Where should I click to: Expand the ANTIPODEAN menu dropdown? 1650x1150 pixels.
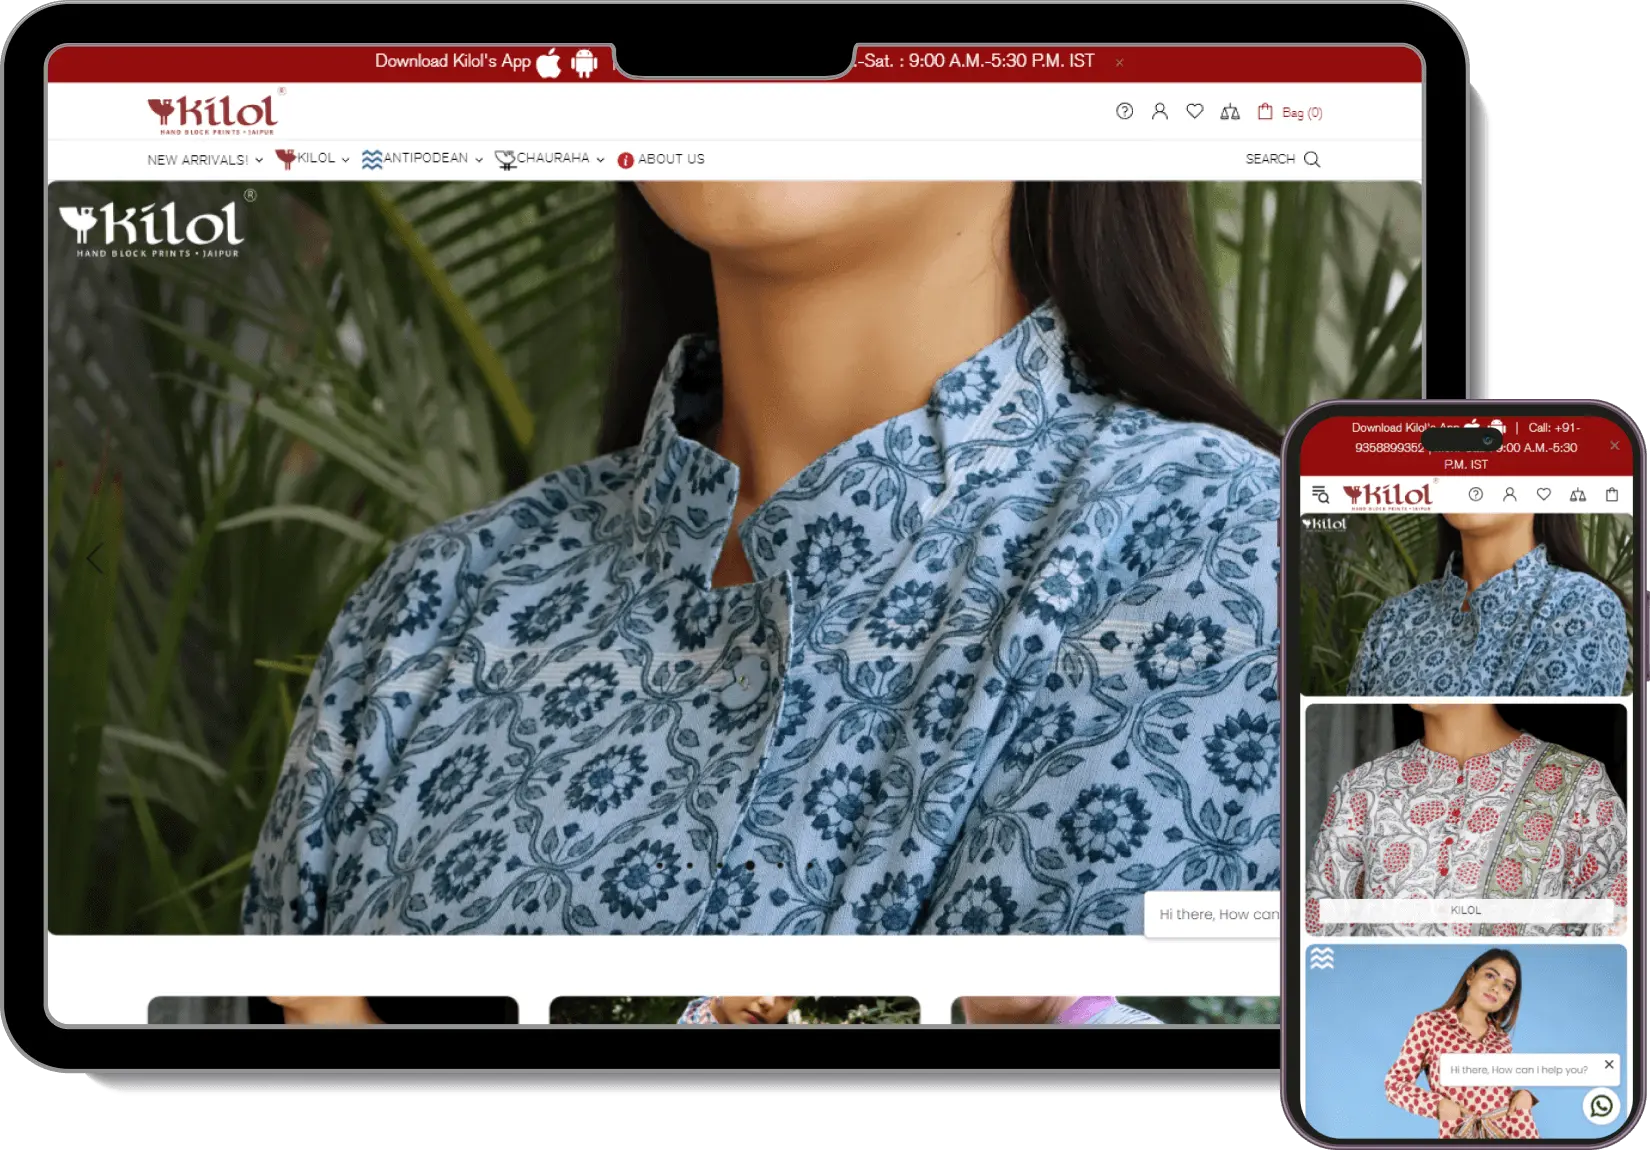[x=422, y=158]
